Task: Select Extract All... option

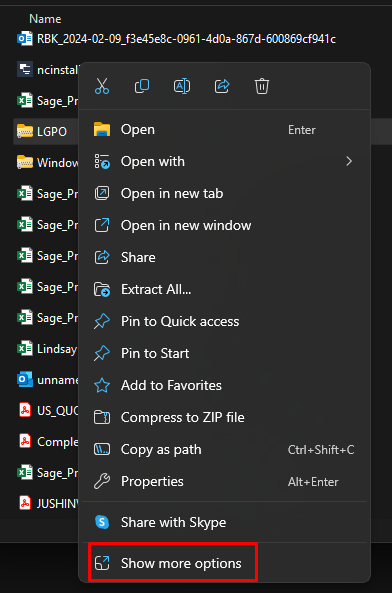Action: [x=225, y=289]
